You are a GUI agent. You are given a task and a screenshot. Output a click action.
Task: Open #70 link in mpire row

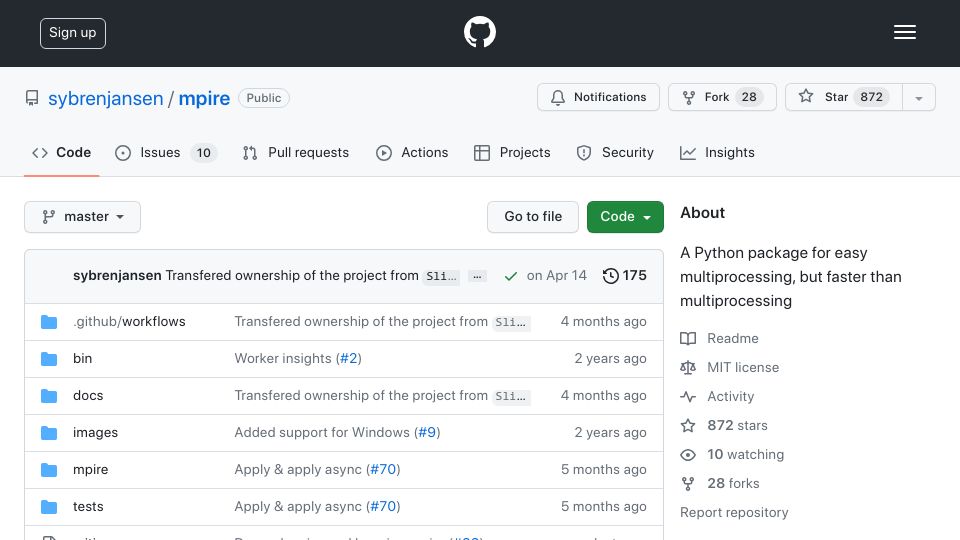tap(383, 470)
